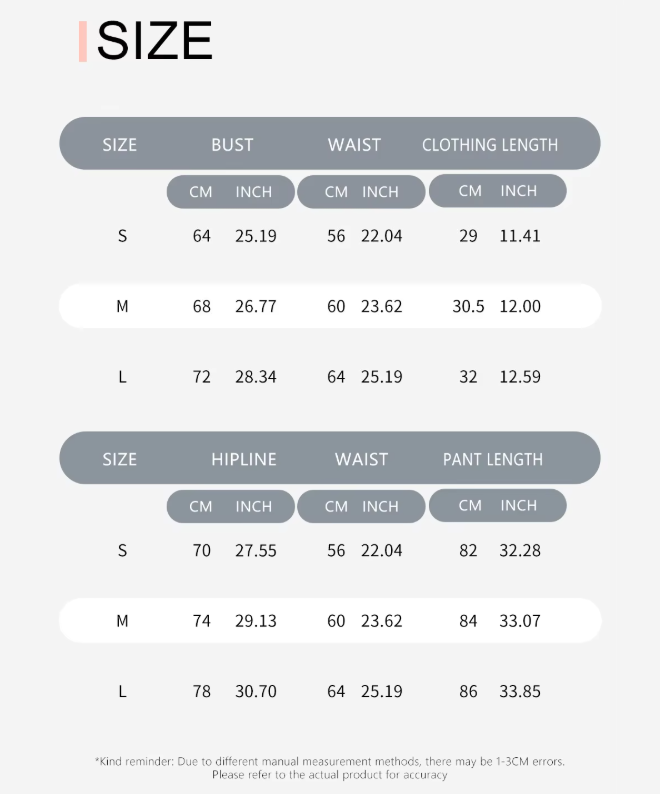Click the kind reminder note text
Image resolution: width=660 pixels, height=794 pixels.
(329, 768)
